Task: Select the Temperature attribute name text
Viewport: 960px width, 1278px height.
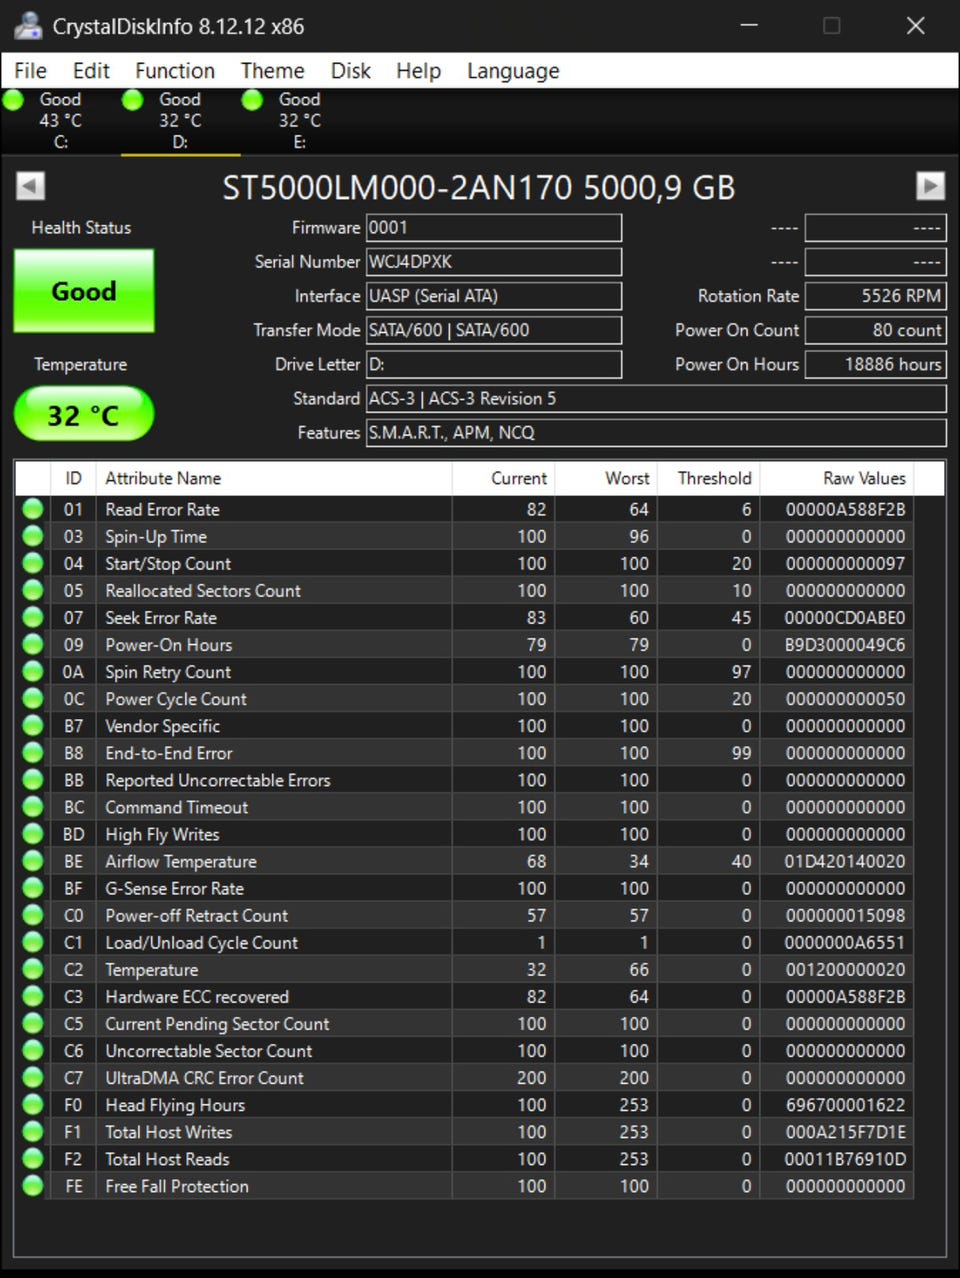Action: click(x=152, y=970)
